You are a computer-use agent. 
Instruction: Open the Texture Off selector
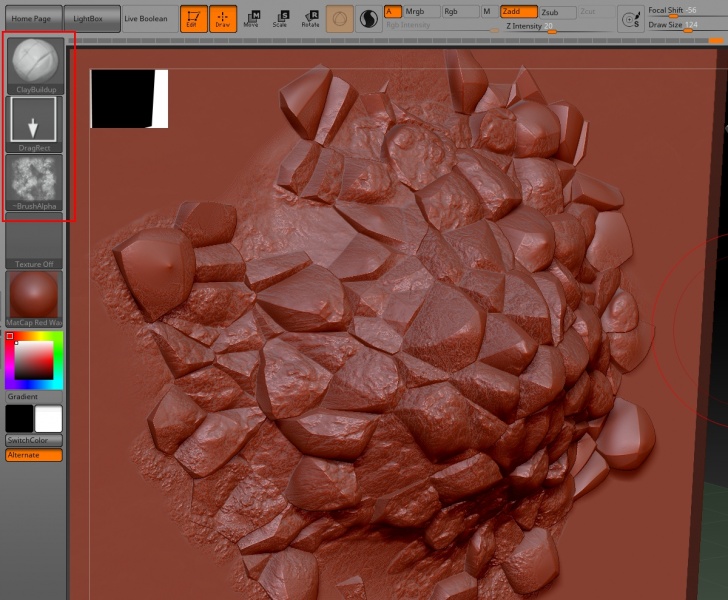(34, 241)
